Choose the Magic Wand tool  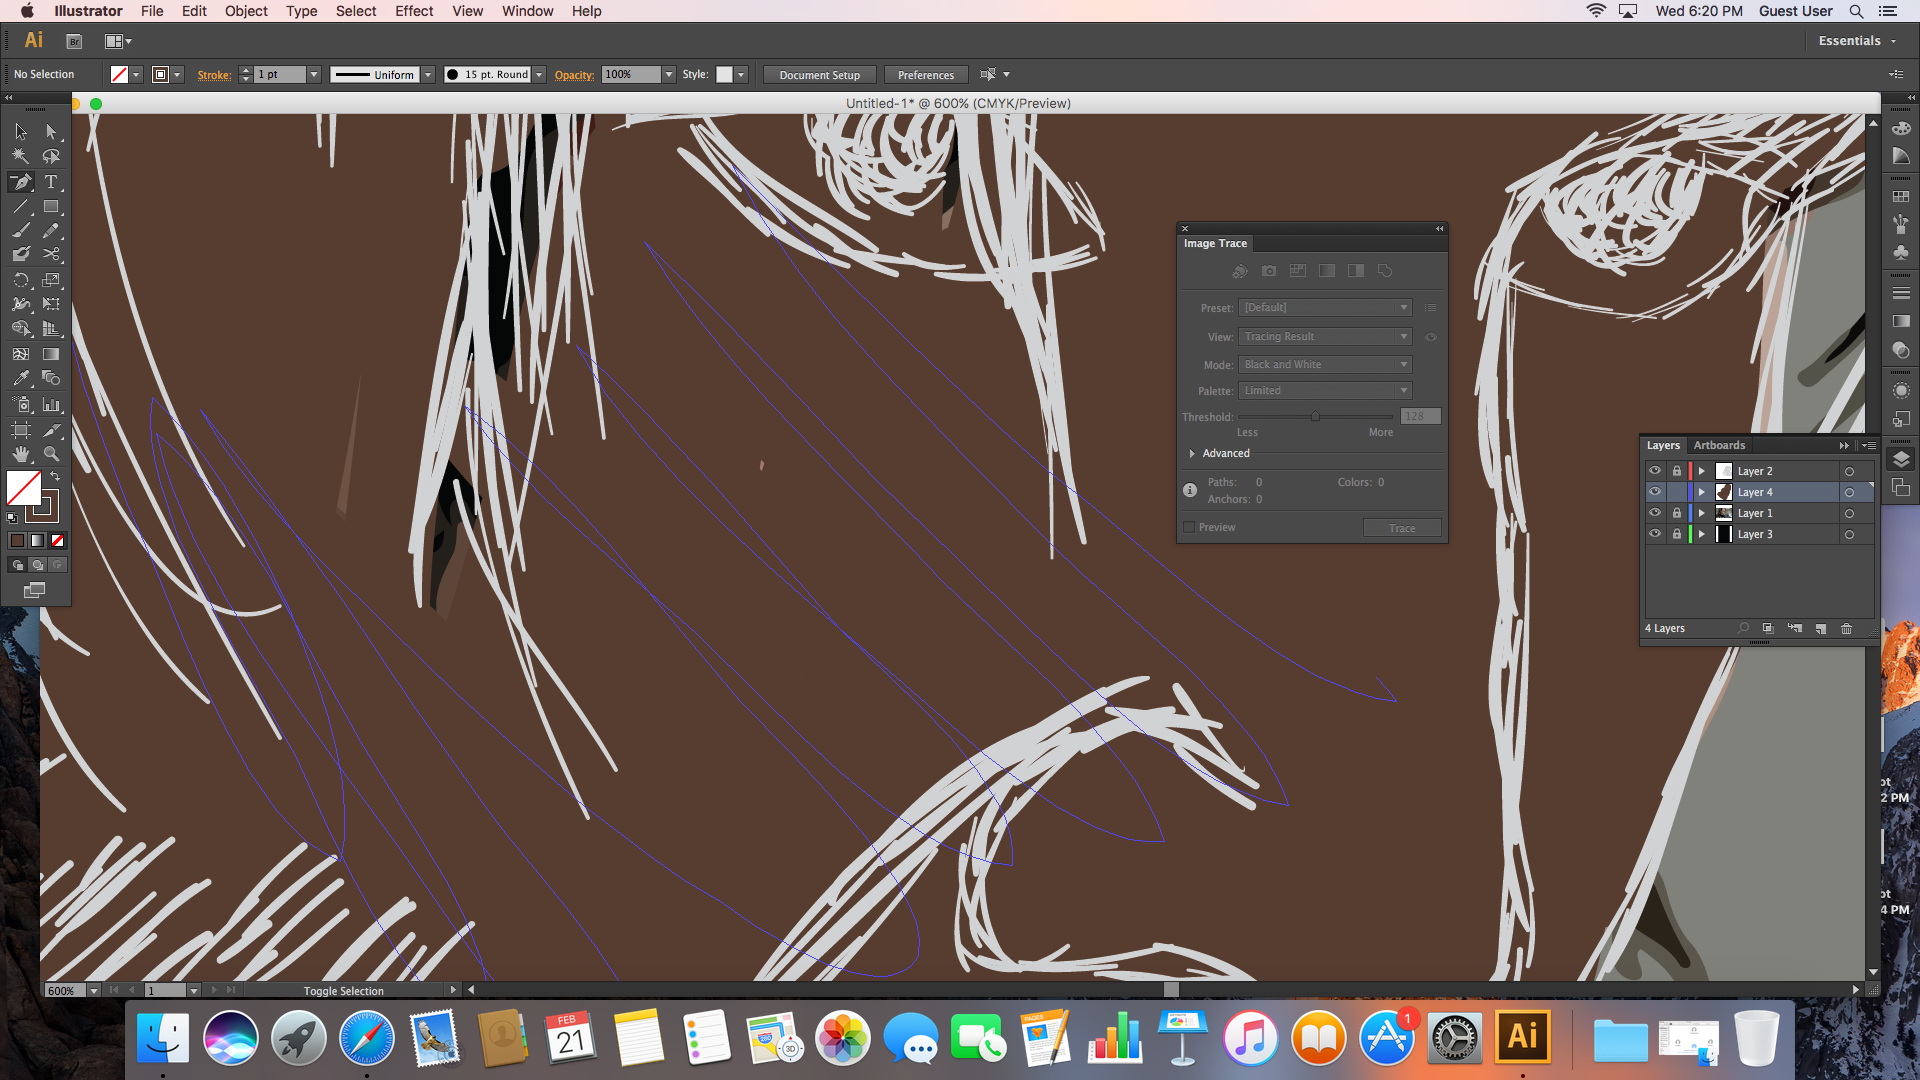click(x=21, y=157)
